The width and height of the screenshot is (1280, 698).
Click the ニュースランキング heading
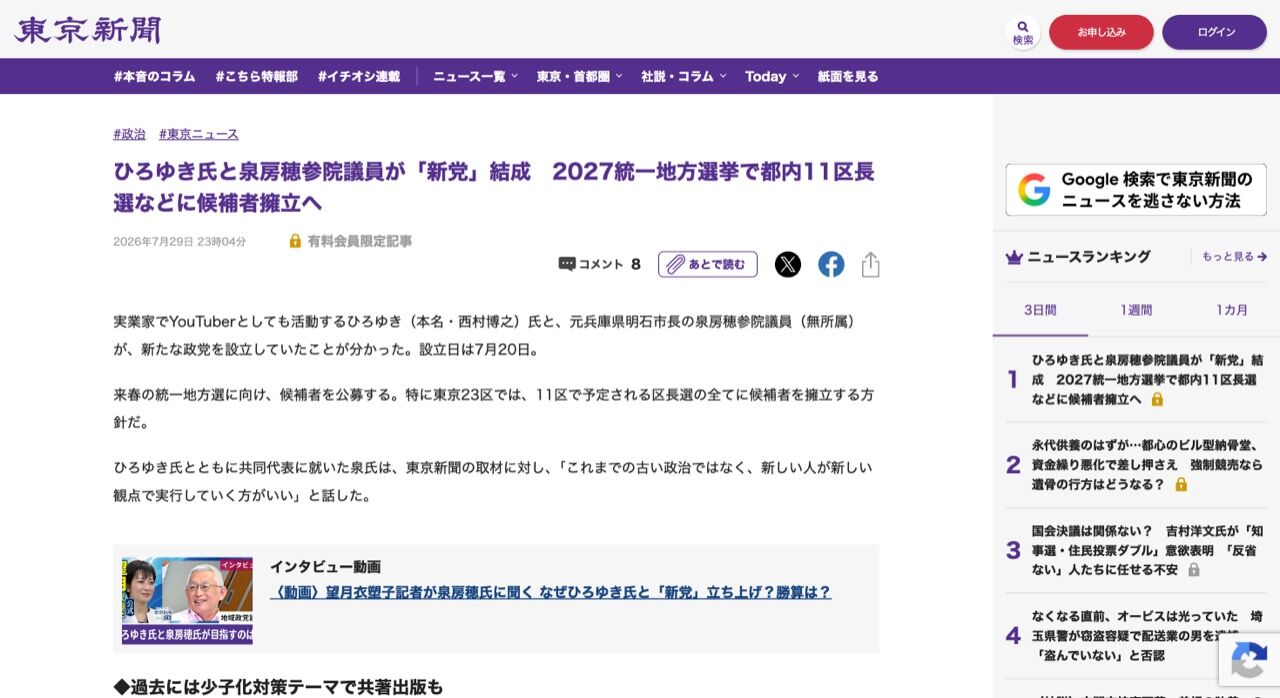tap(1089, 257)
